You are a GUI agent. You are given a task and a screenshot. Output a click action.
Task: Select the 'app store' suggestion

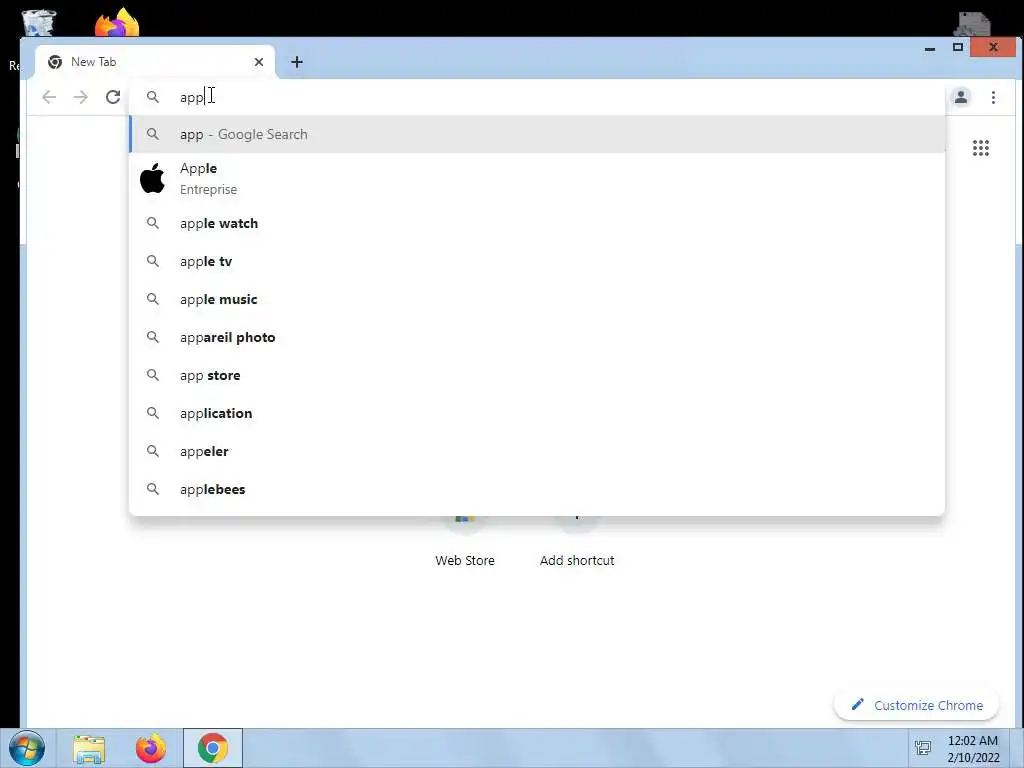[537, 376]
